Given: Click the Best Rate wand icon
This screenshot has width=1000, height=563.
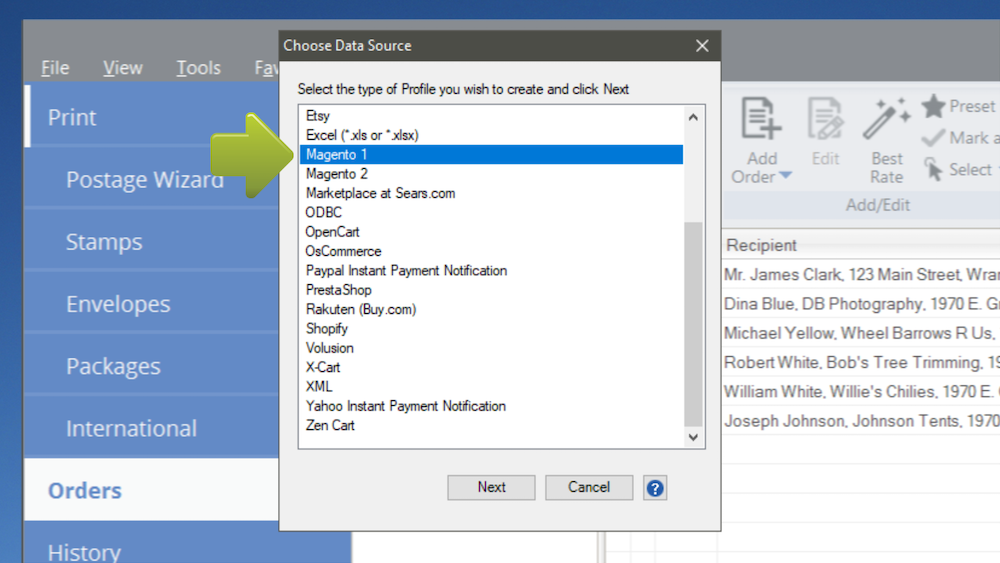Looking at the screenshot, I should [x=886, y=119].
